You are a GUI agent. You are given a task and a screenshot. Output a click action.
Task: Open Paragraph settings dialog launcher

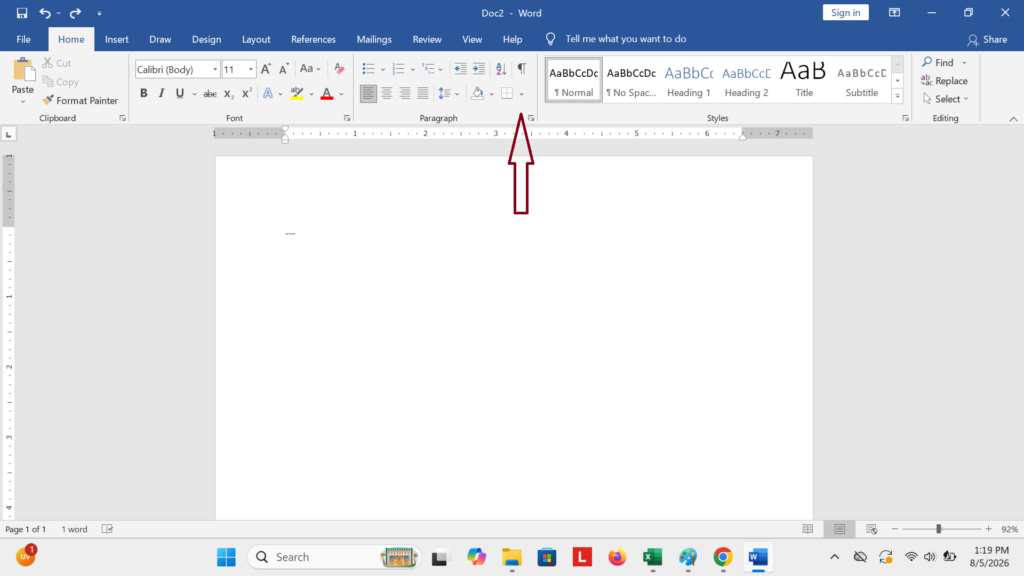[x=531, y=118]
